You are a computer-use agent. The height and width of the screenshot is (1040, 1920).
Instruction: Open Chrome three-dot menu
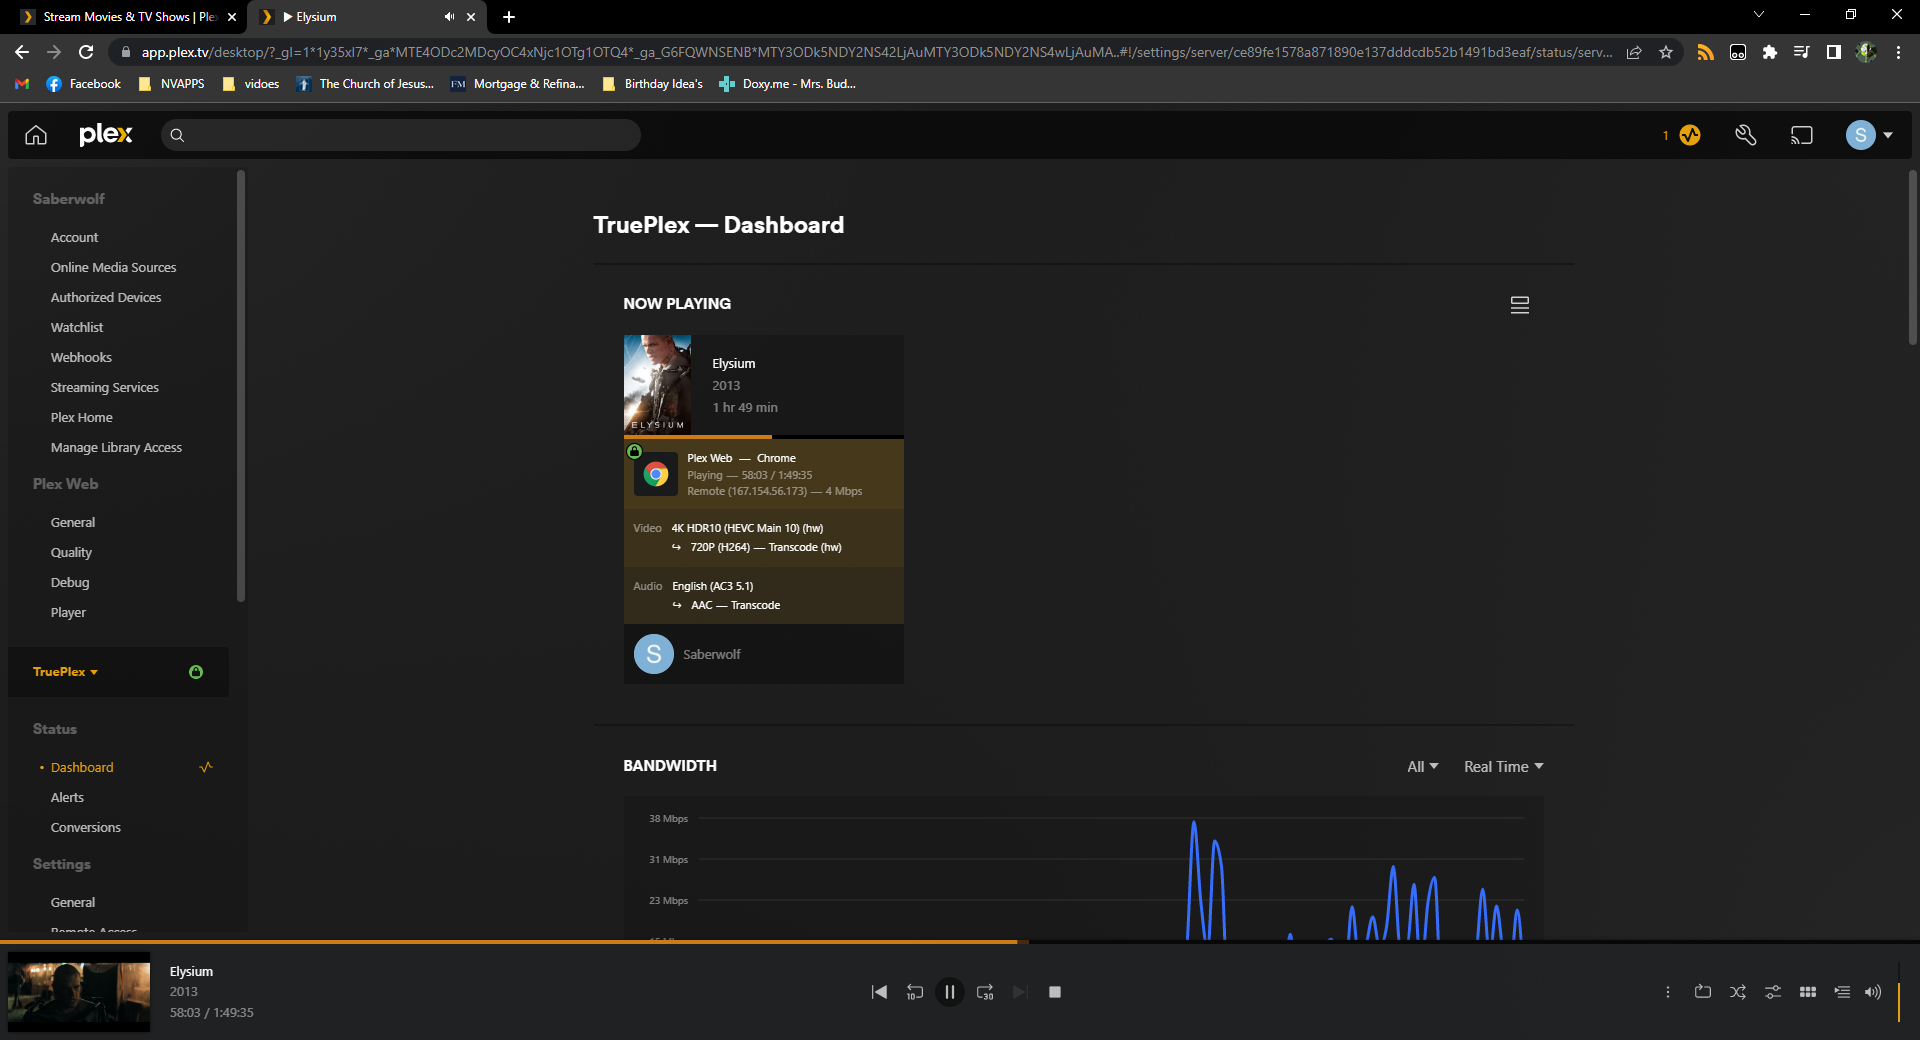tap(1898, 52)
